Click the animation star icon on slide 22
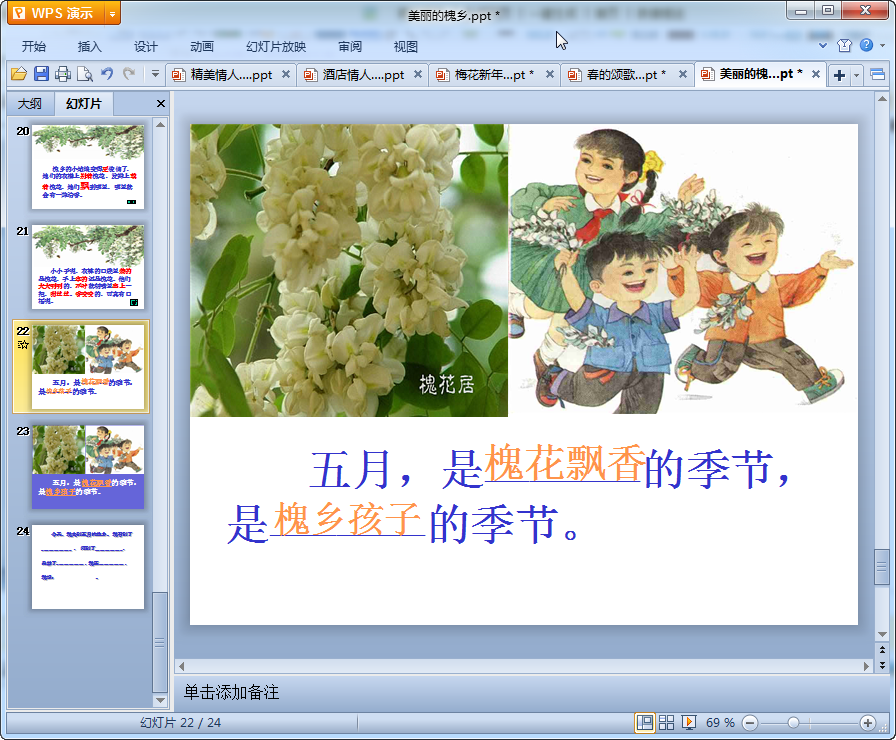Viewport: 896px width, 740px height. pyautogui.click(x=23, y=345)
